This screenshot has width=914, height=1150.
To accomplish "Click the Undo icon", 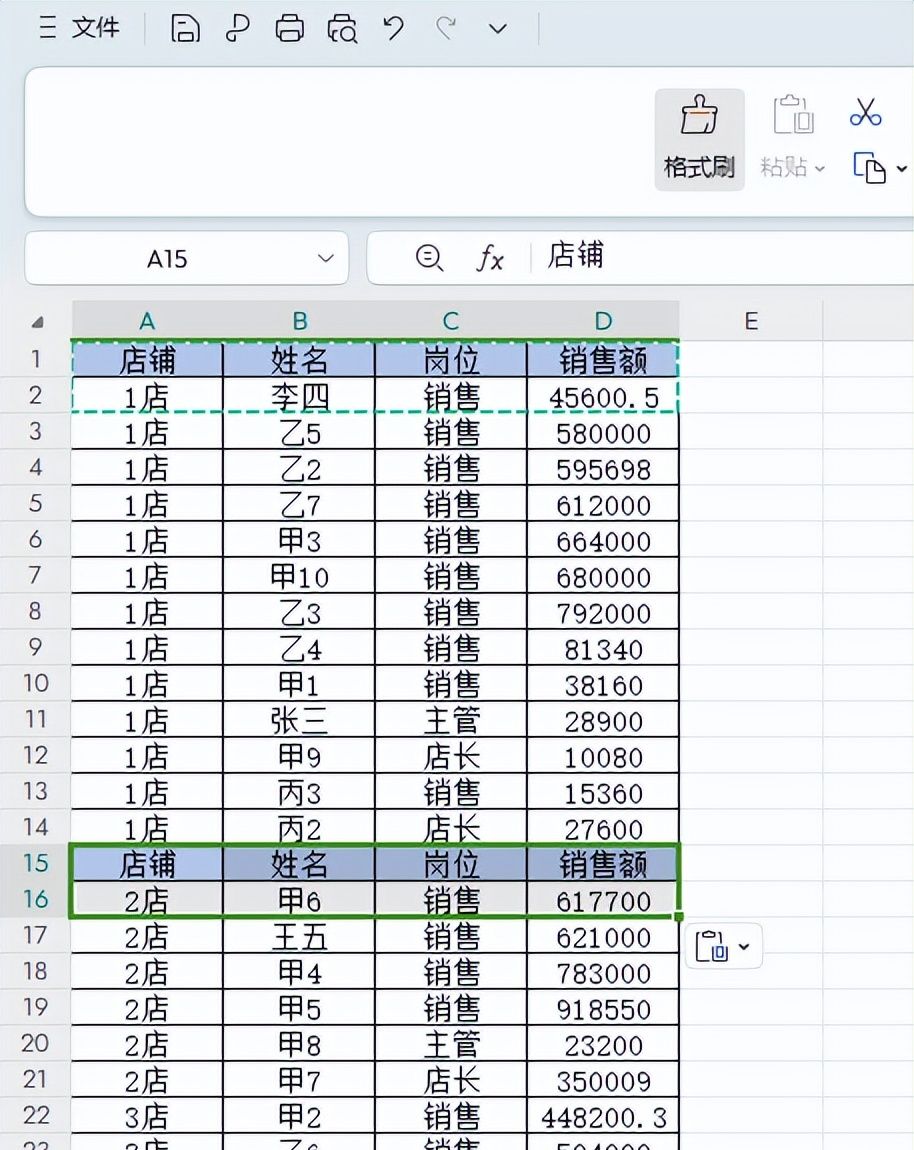I will [x=392, y=30].
